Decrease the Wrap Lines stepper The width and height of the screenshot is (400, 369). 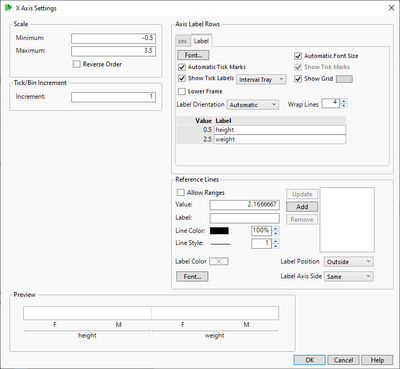(x=344, y=106)
